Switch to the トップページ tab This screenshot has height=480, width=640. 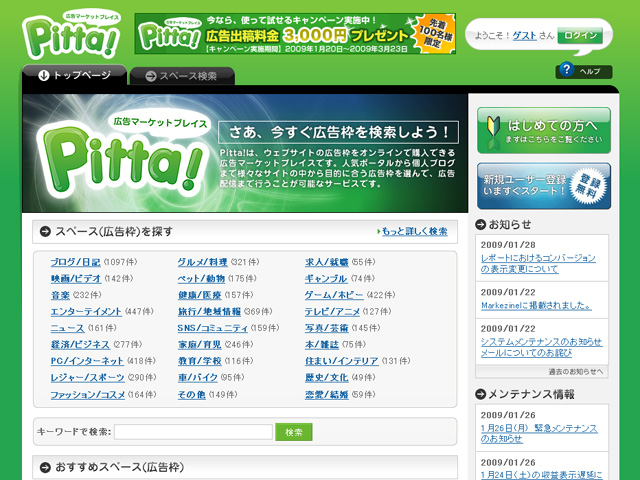[75, 76]
